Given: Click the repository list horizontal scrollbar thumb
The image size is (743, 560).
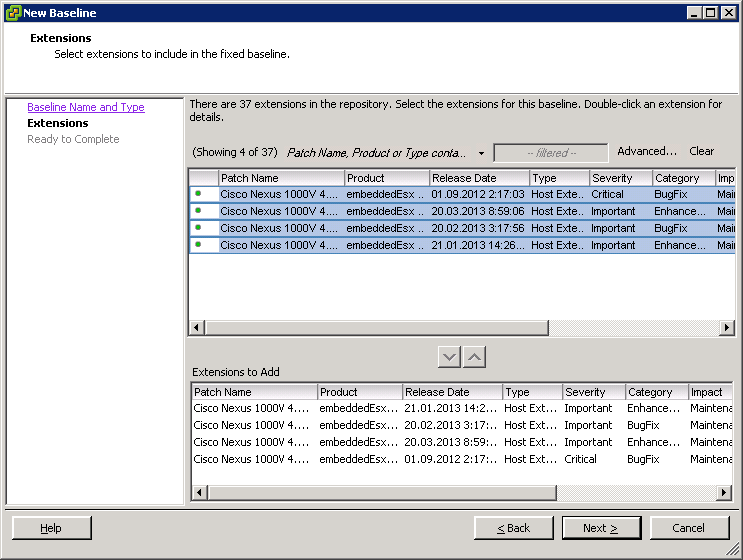Looking at the screenshot, I should (377, 327).
